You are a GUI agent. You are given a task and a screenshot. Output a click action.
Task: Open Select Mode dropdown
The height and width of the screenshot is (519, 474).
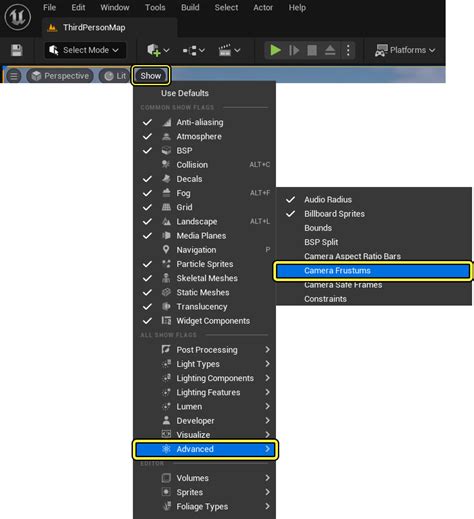[x=85, y=50]
